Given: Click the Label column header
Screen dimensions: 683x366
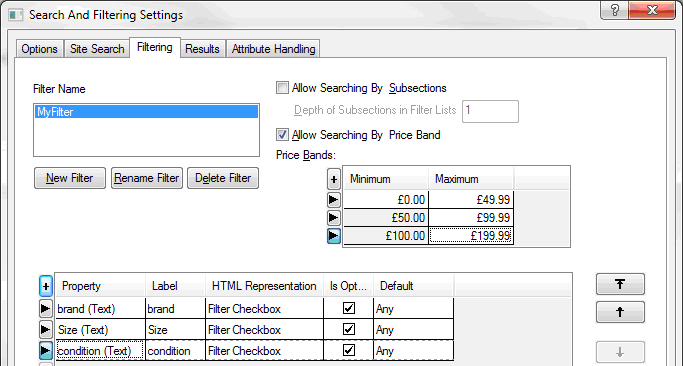Looking at the screenshot, I should (x=176, y=286).
